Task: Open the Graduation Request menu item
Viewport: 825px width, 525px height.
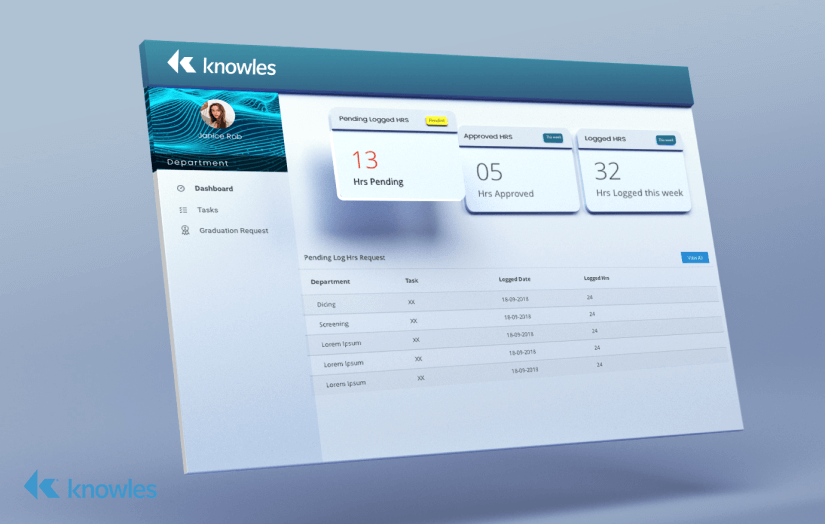Action: [234, 230]
